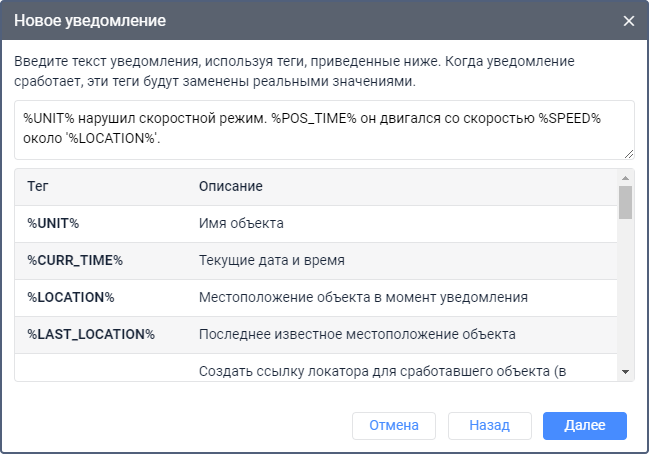Click the Отмена button
This screenshot has width=649, height=454.
(x=393, y=425)
